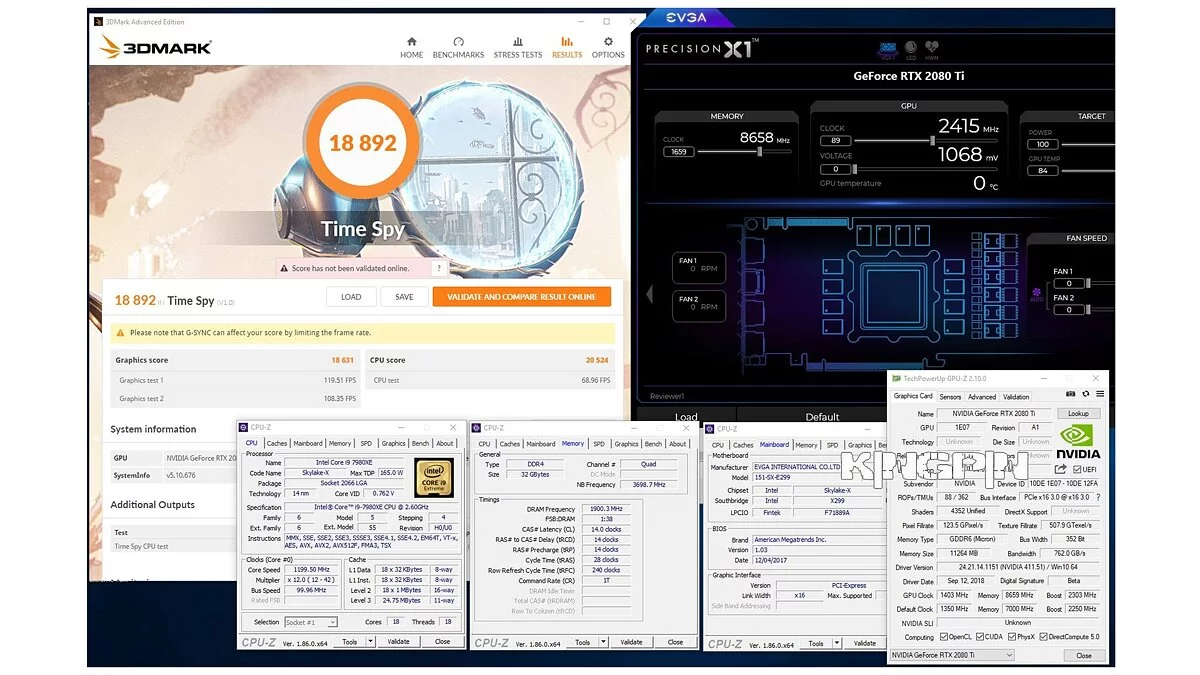Click the GPU voltage offset field showing 0

tap(834, 169)
